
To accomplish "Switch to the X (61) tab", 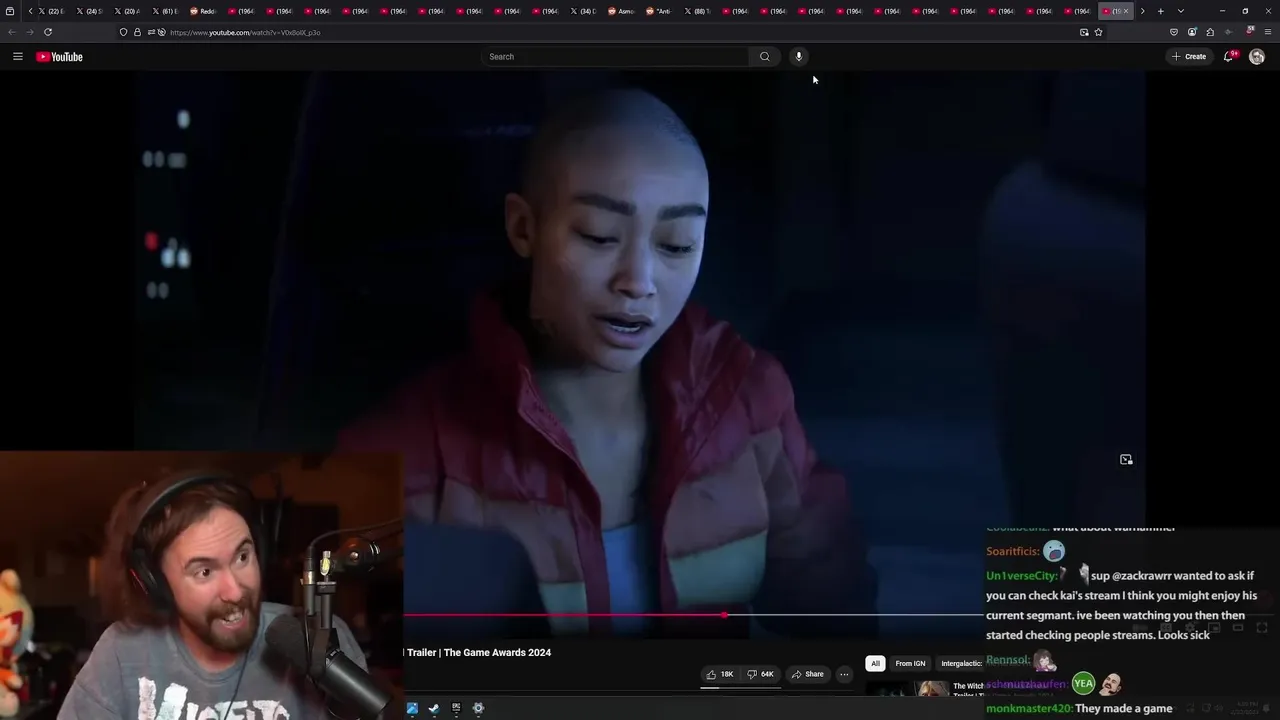I will [x=166, y=11].
